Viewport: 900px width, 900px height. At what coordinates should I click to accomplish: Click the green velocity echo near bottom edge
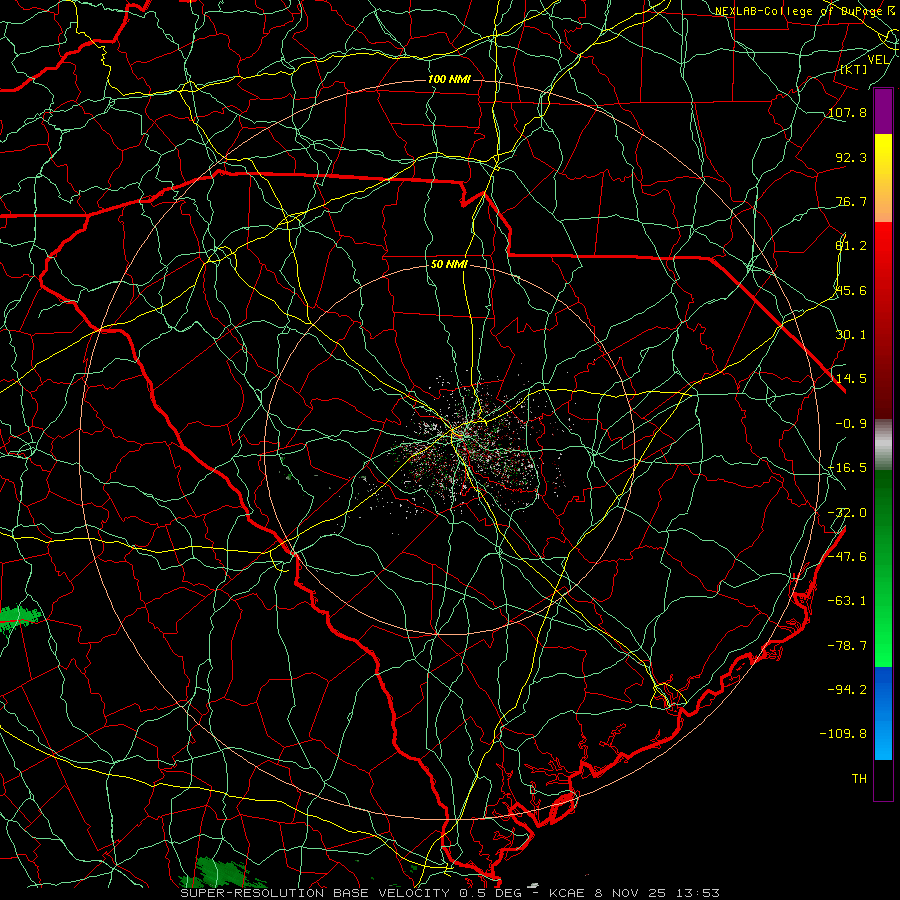223,872
